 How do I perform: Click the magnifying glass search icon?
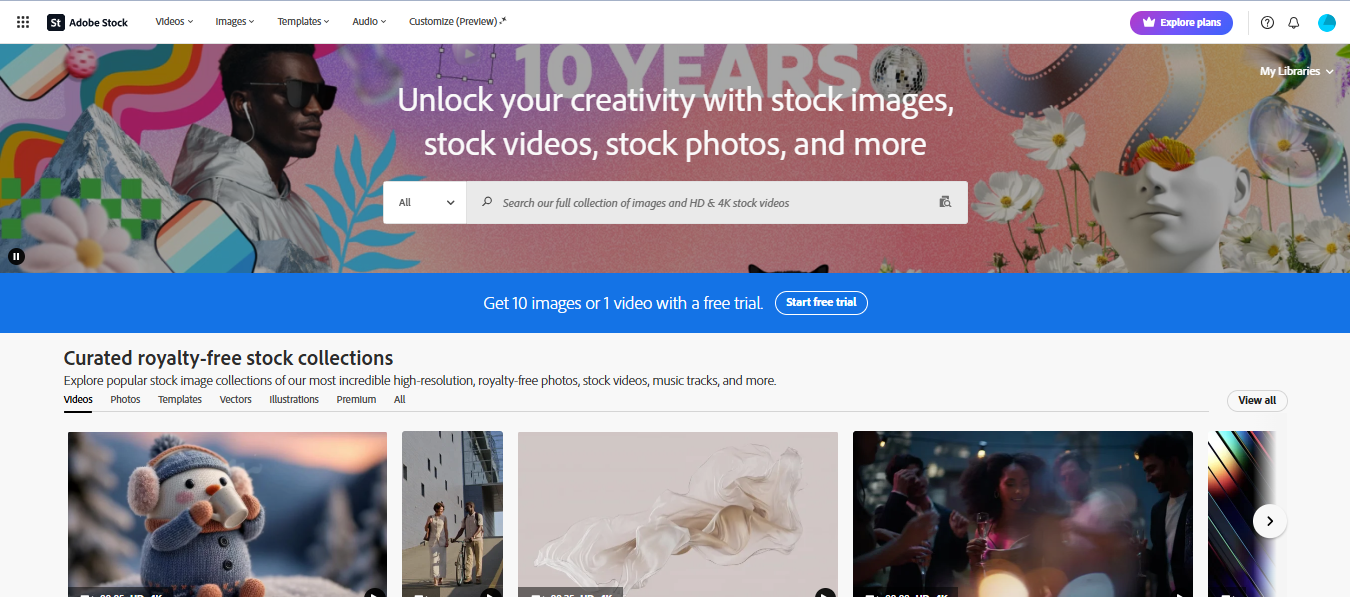[x=487, y=202]
